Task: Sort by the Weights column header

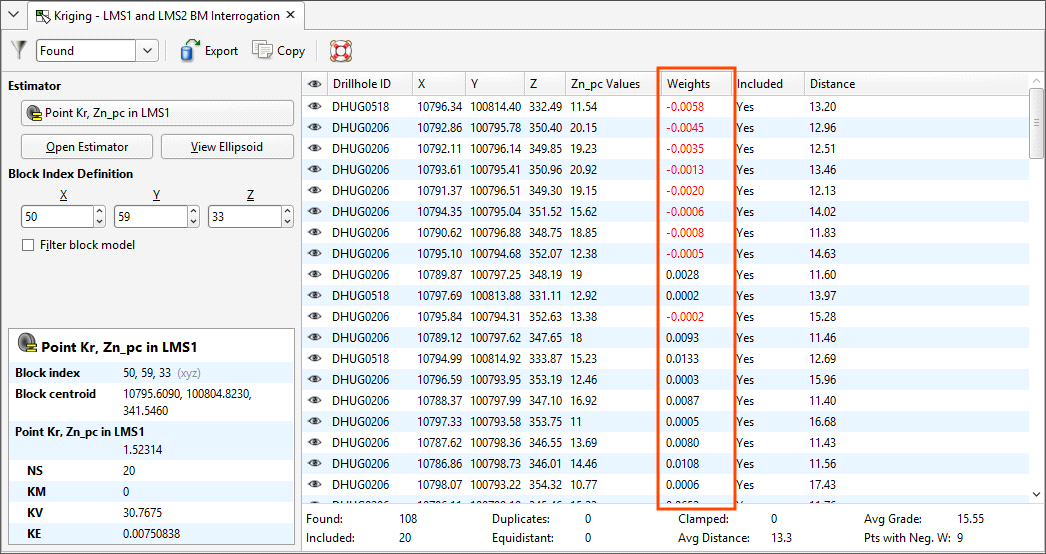Action: 696,84
